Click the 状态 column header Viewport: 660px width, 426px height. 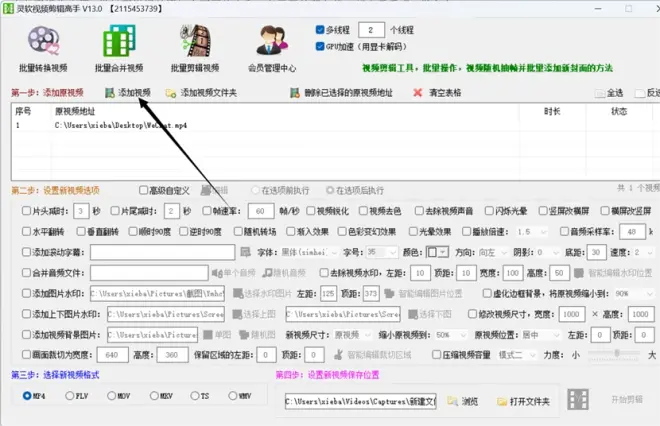coord(619,111)
